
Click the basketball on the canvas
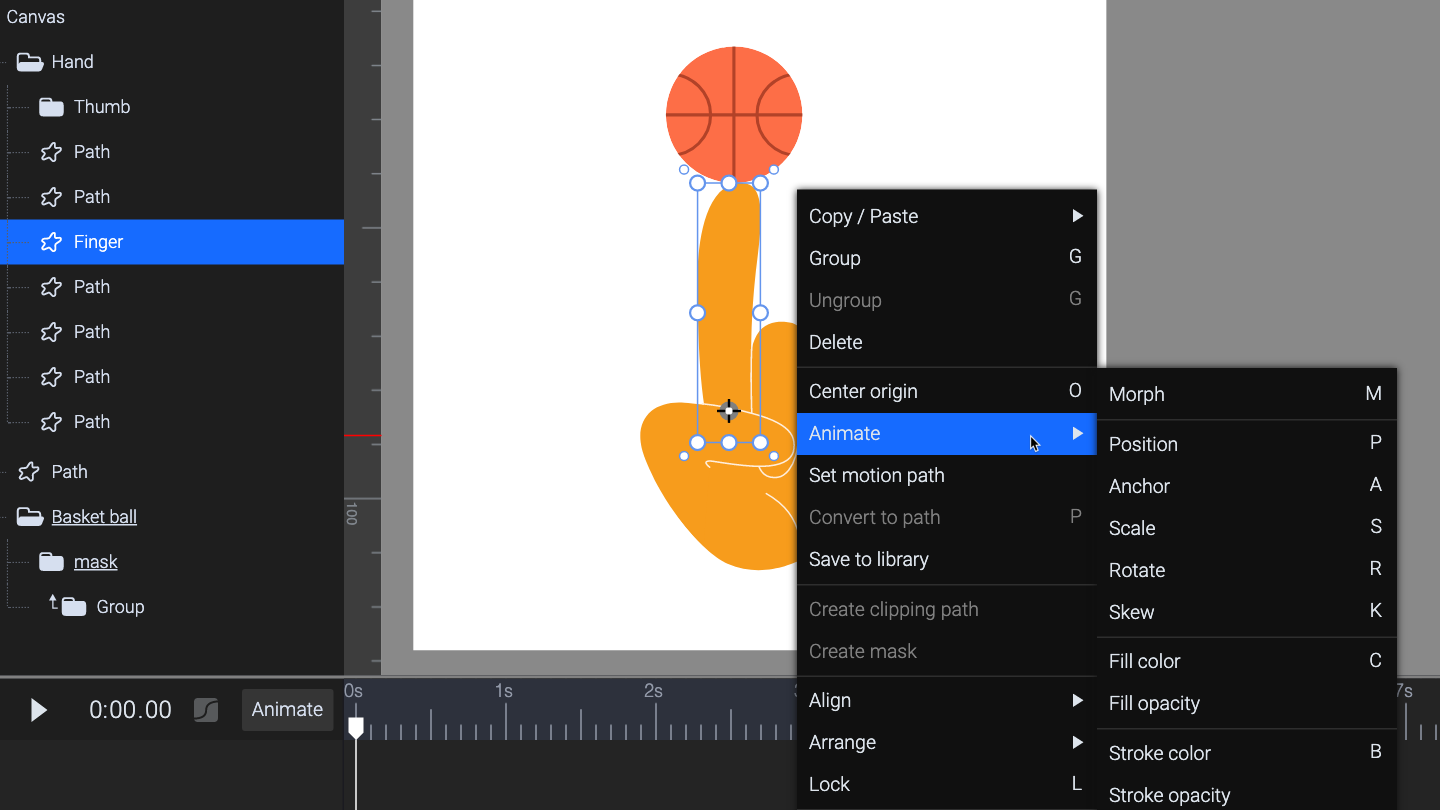click(734, 114)
